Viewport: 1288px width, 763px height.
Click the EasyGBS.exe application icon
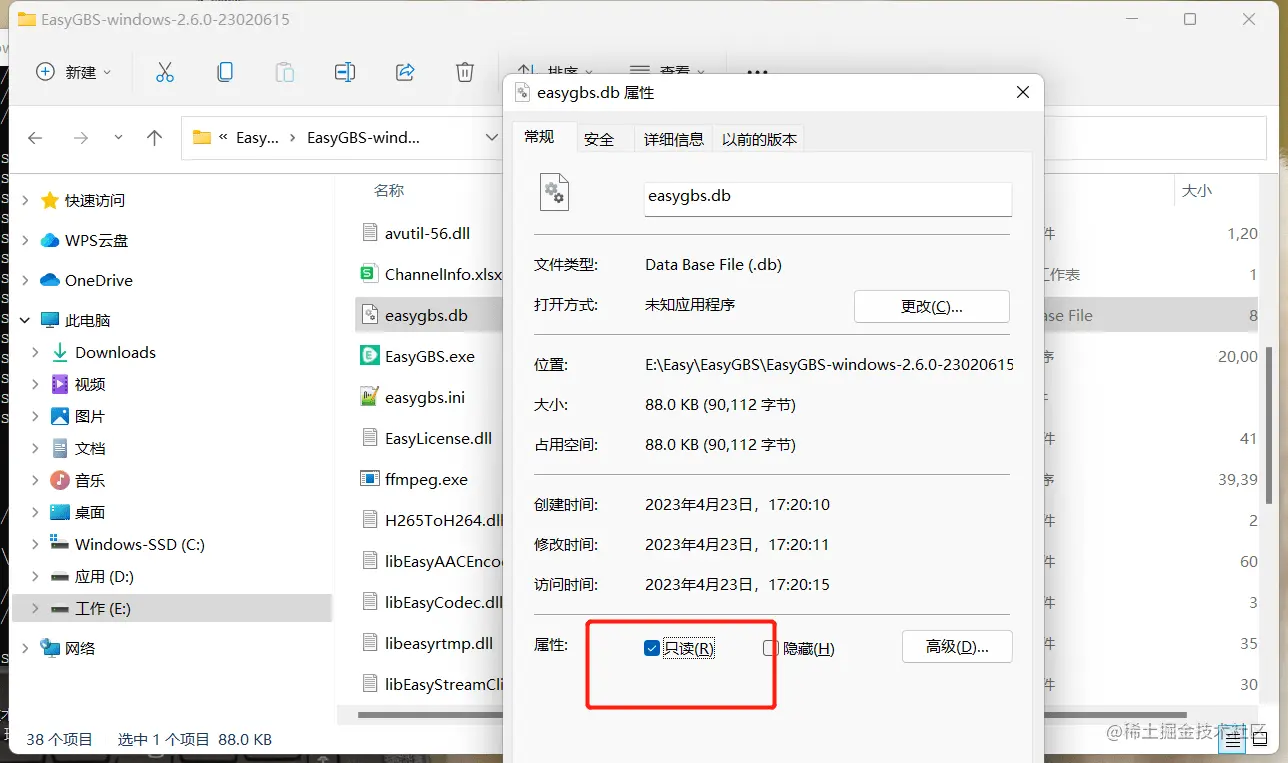[x=369, y=356]
